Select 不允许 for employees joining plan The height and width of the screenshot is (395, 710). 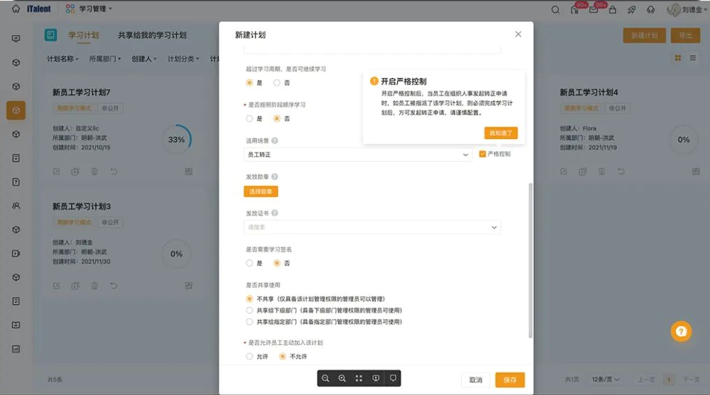(x=283, y=356)
